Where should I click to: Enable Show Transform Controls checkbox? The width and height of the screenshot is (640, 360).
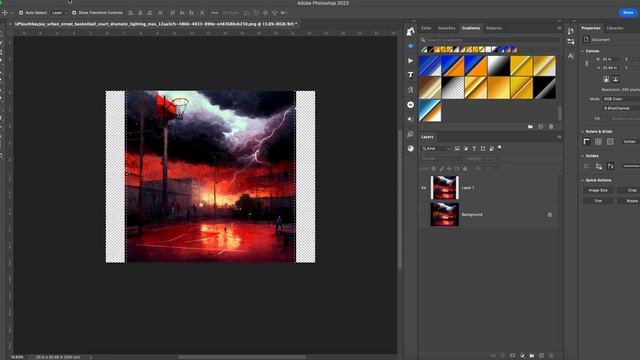pyautogui.click(x=74, y=13)
